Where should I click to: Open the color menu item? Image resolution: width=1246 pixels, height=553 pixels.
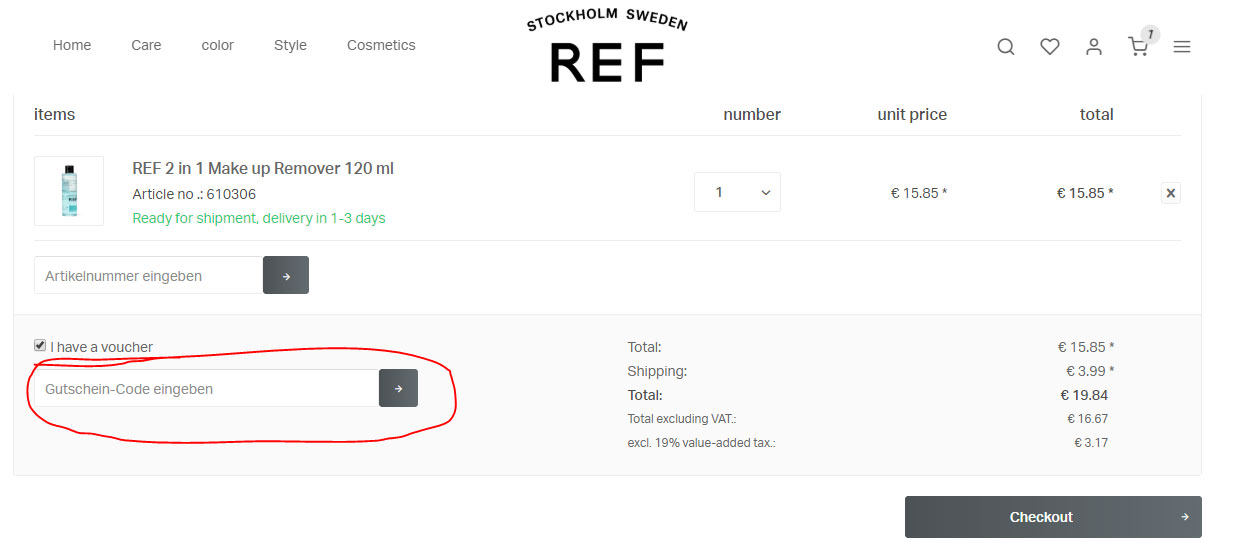pyautogui.click(x=217, y=45)
